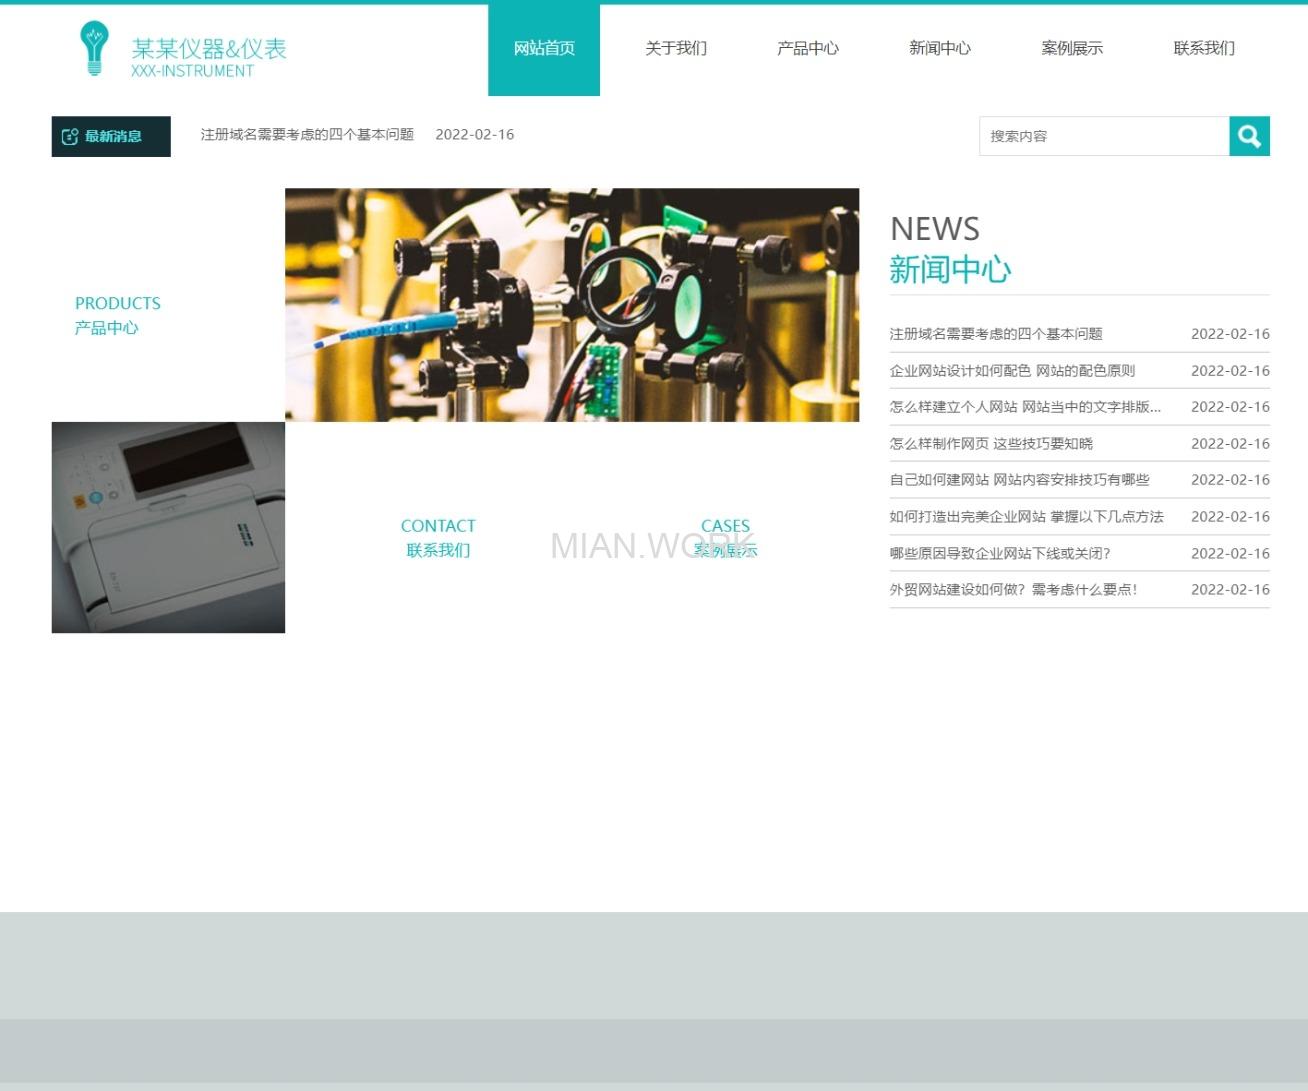The height and width of the screenshot is (1091, 1308).
Task: Click the white printer device image
Action: [x=168, y=527]
